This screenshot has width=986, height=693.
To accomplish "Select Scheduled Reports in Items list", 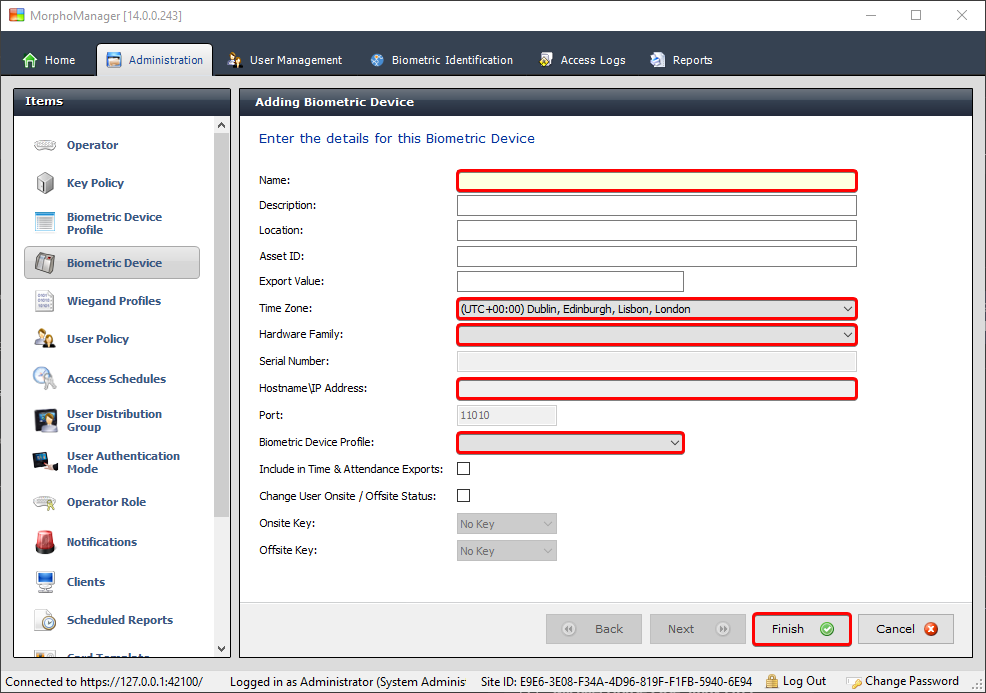I will pyautogui.click(x=112, y=620).
